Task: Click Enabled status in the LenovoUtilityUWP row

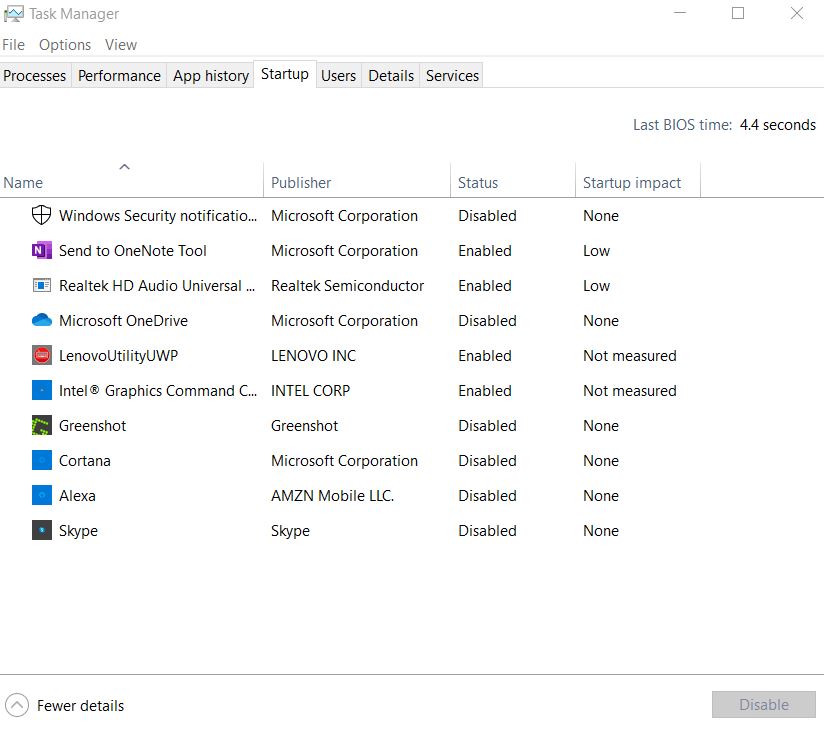Action: tap(485, 356)
